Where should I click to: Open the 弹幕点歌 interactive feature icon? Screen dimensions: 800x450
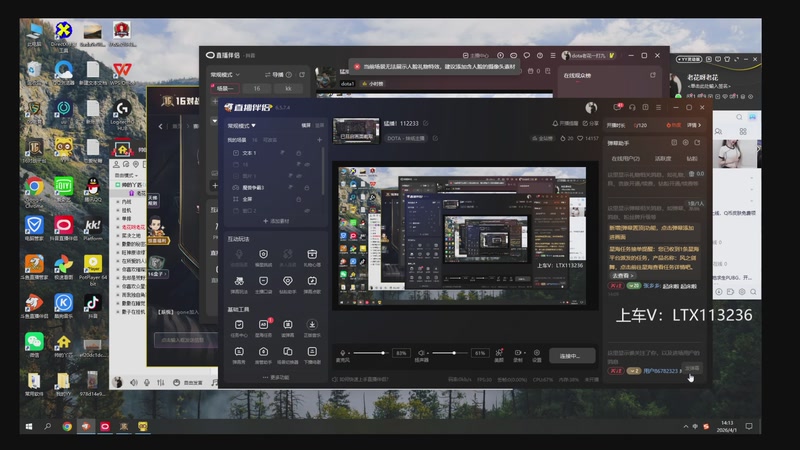pos(312,281)
